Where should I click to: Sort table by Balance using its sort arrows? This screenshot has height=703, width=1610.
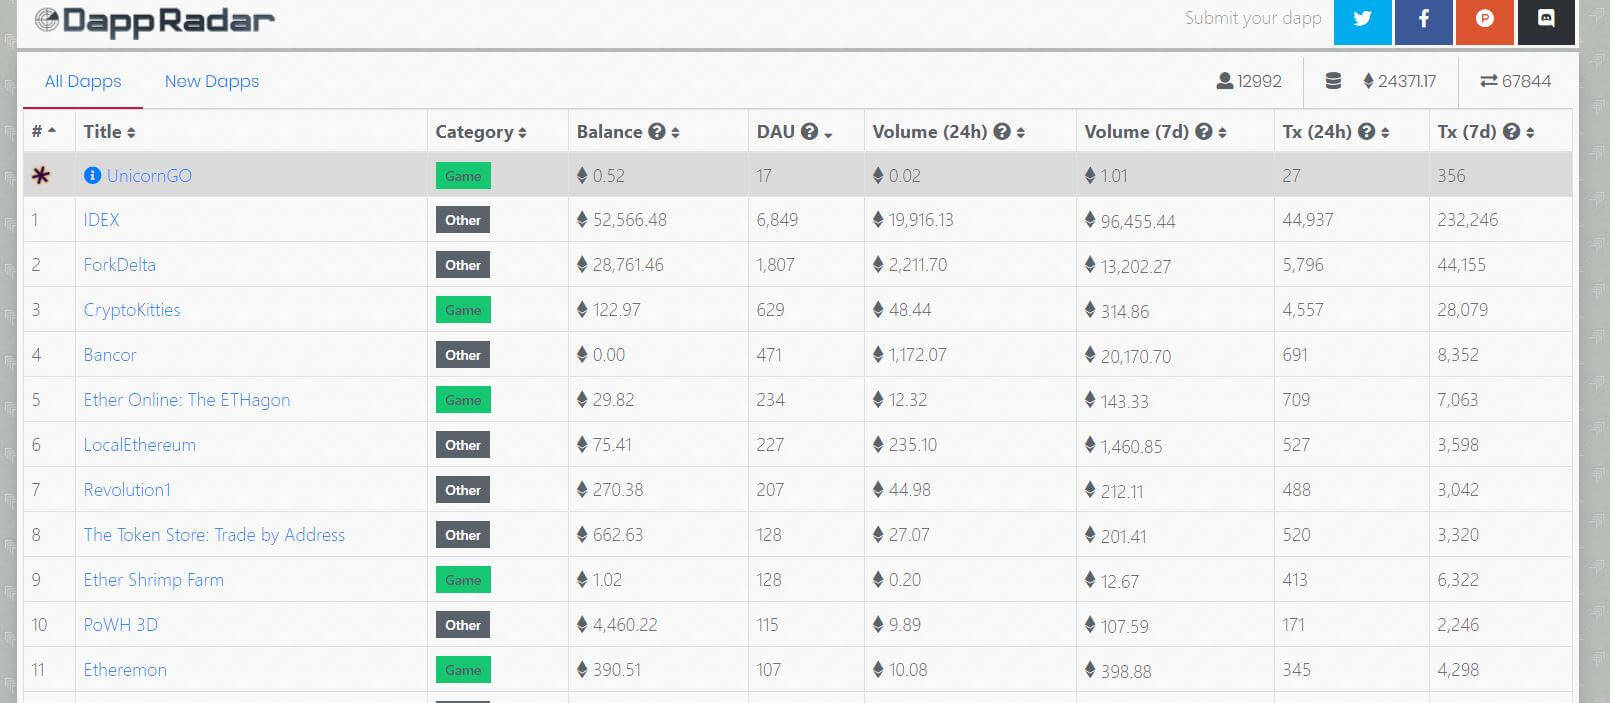point(675,132)
